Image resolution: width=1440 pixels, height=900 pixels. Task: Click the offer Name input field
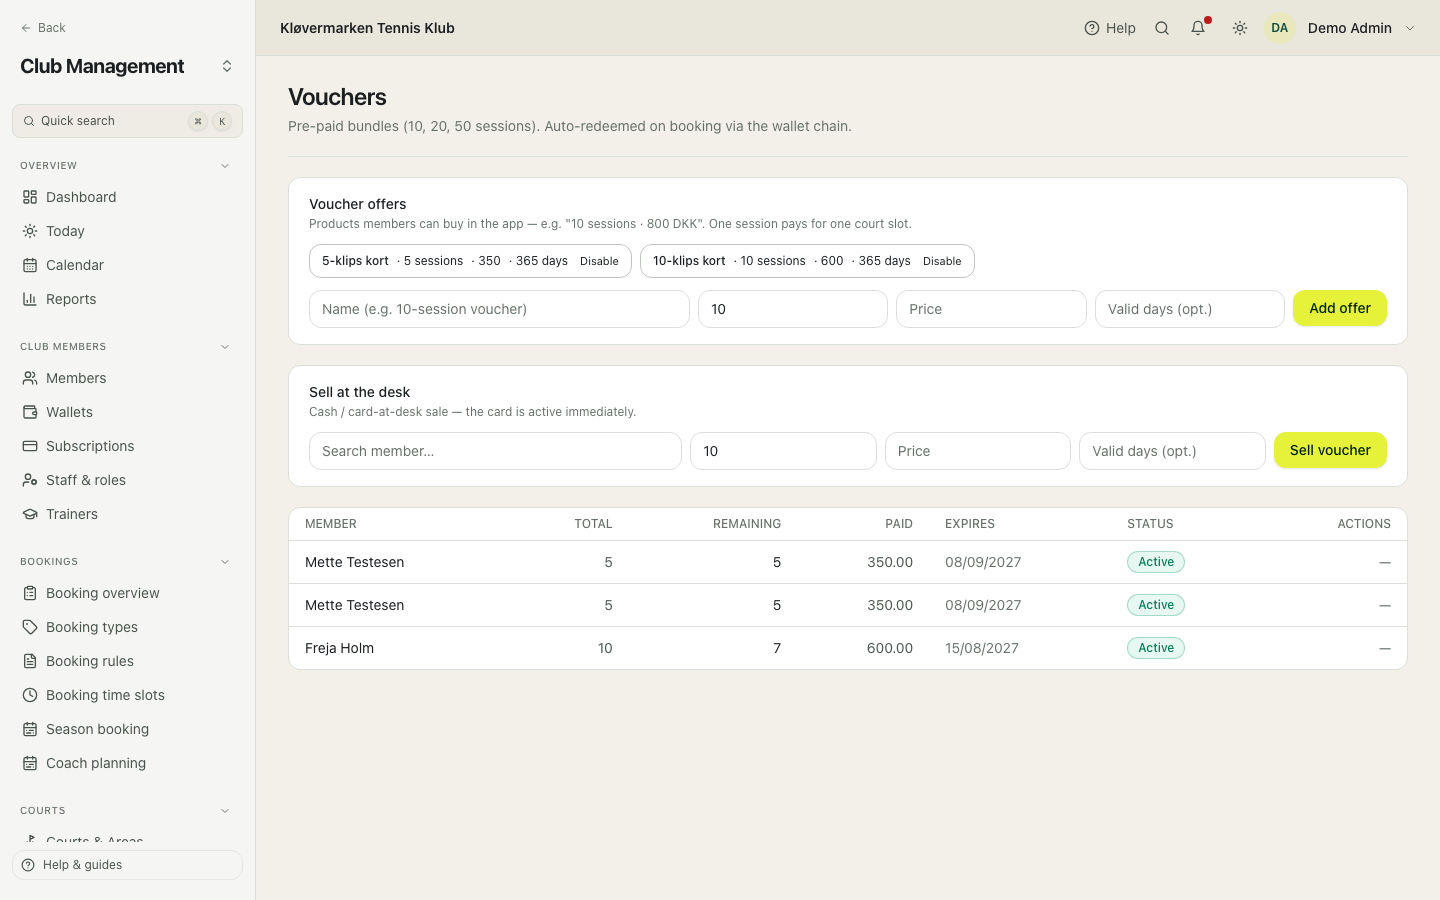coord(499,309)
